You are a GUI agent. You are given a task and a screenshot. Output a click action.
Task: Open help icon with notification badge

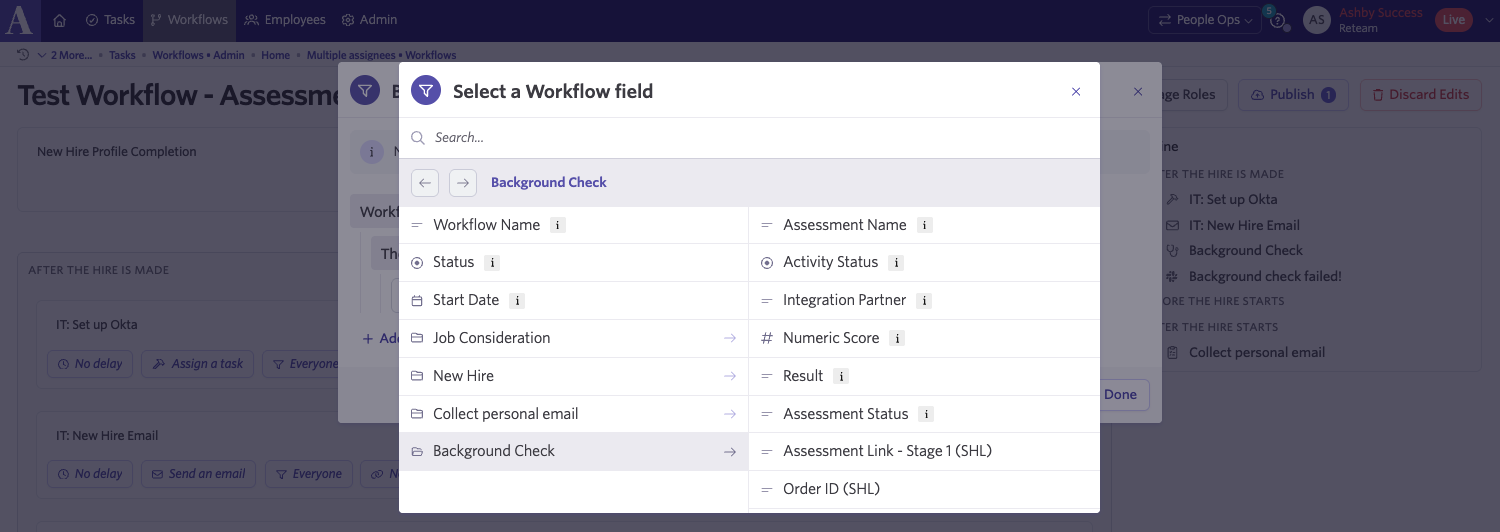(1276, 20)
